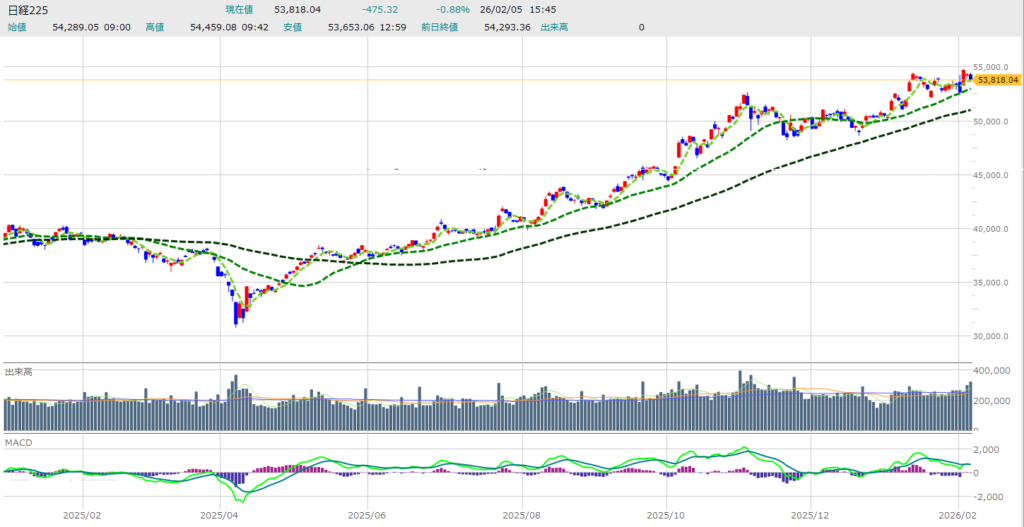Click the -2,000 MACD axis label
Image resolution: width=1024 pixels, height=527 pixels.
pyautogui.click(x=991, y=496)
